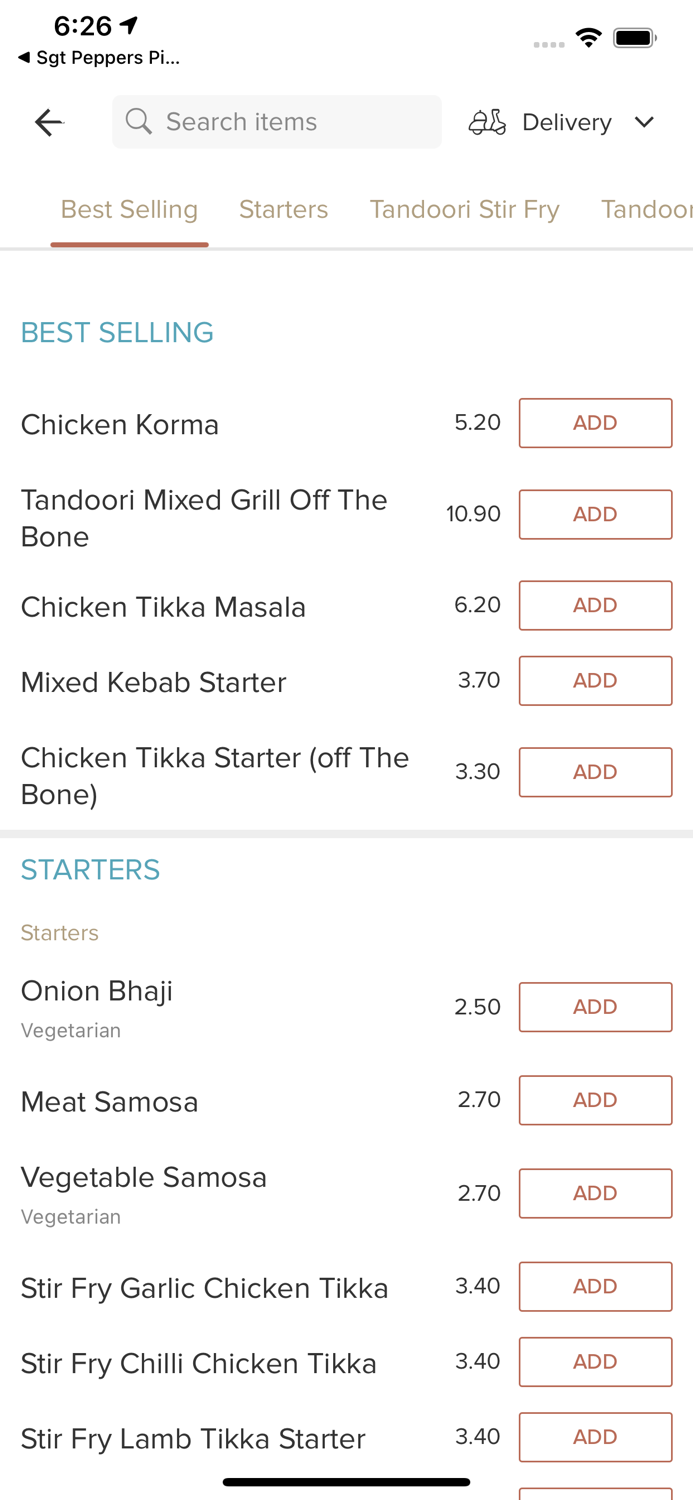The width and height of the screenshot is (693, 1500).
Task: Tap the Wi-Fi icon in status bar
Action: click(x=588, y=37)
